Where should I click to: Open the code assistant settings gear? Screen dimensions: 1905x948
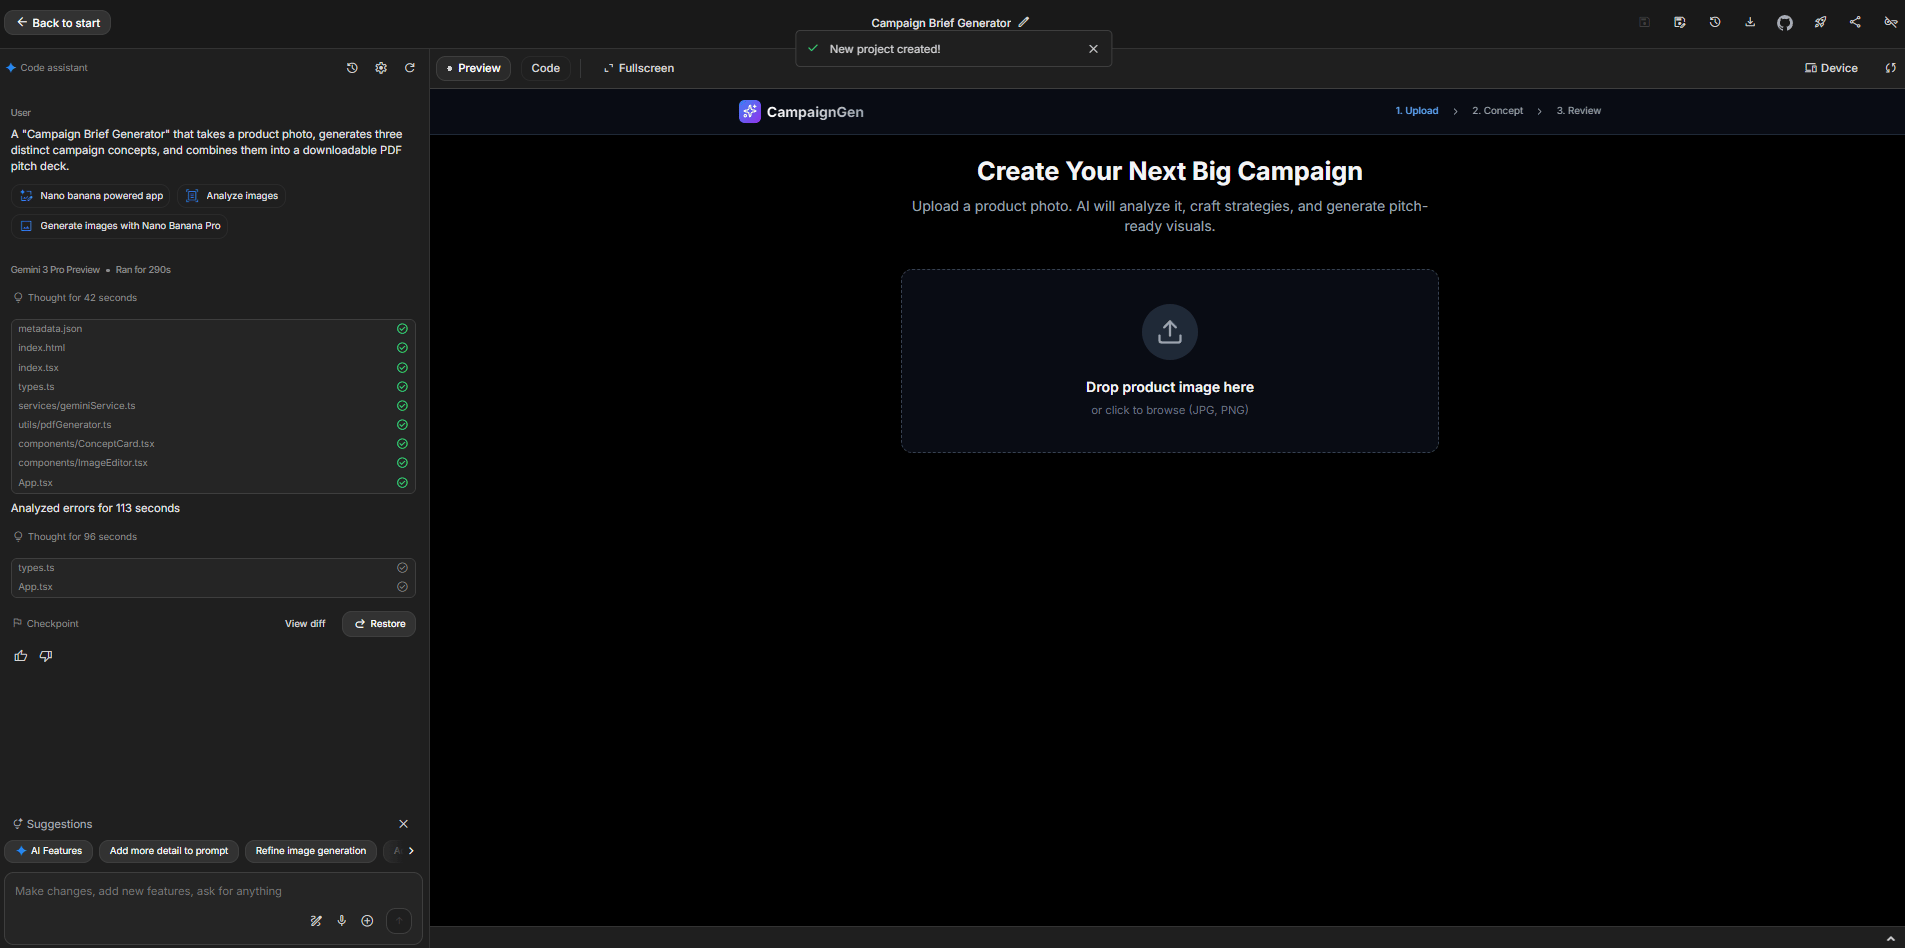click(x=381, y=68)
